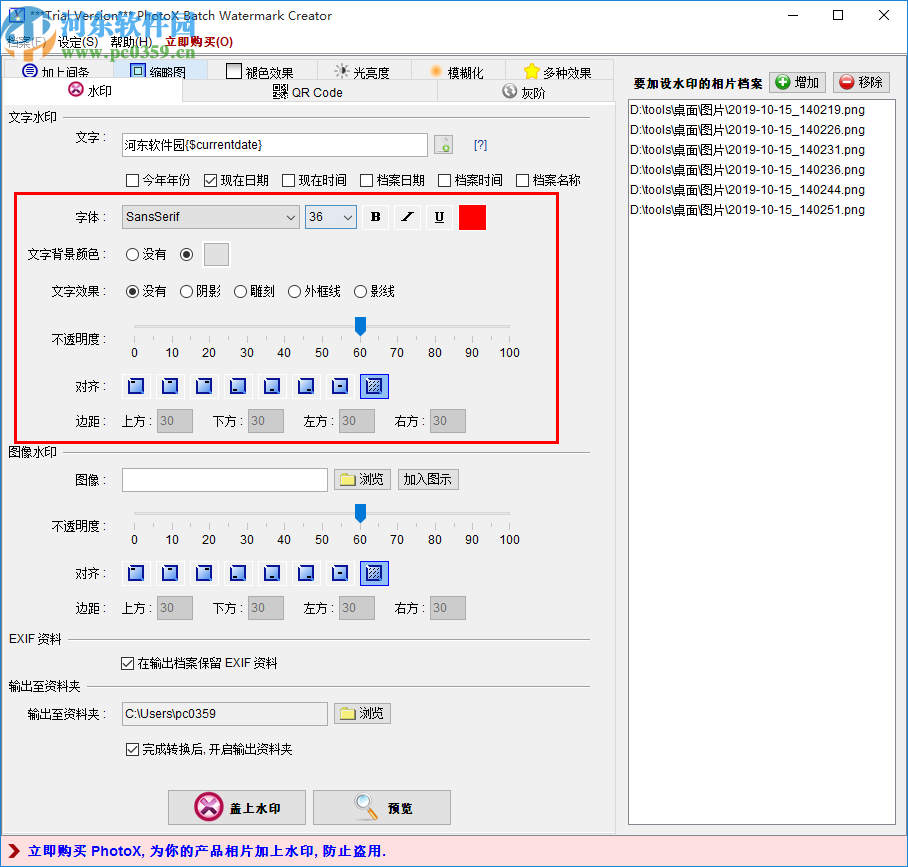Click 移除 to remove selected photo
The width and height of the screenshot is (908, 867).
tap(861, 82)
